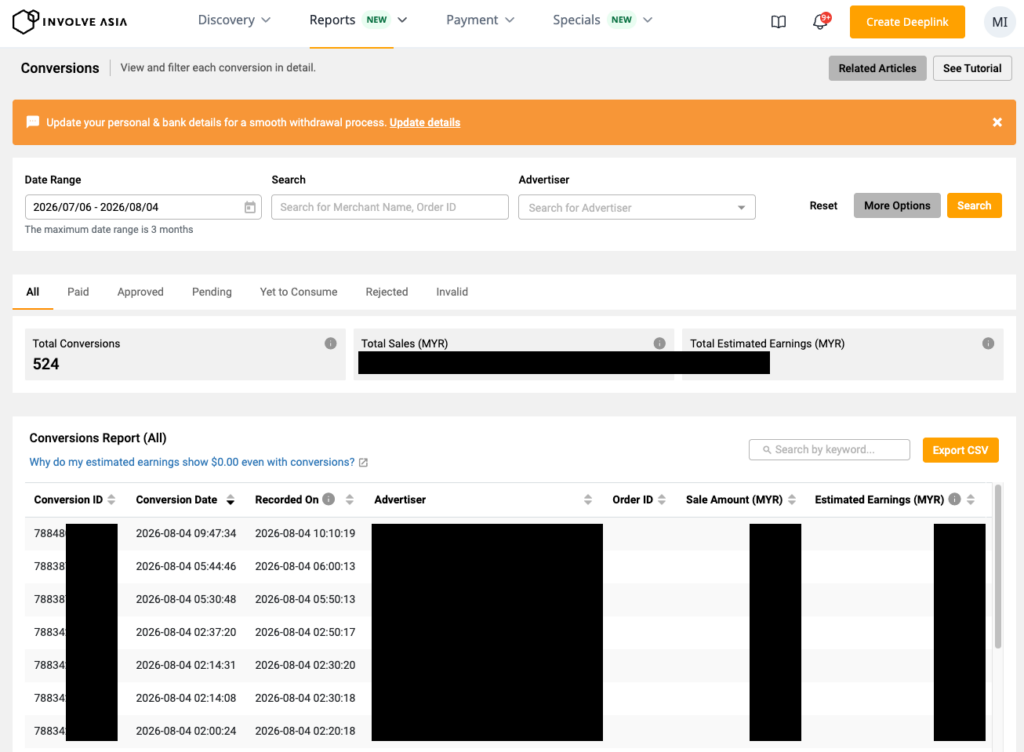Click the Date Range input field
The image size is (1024, 752).
143,207
